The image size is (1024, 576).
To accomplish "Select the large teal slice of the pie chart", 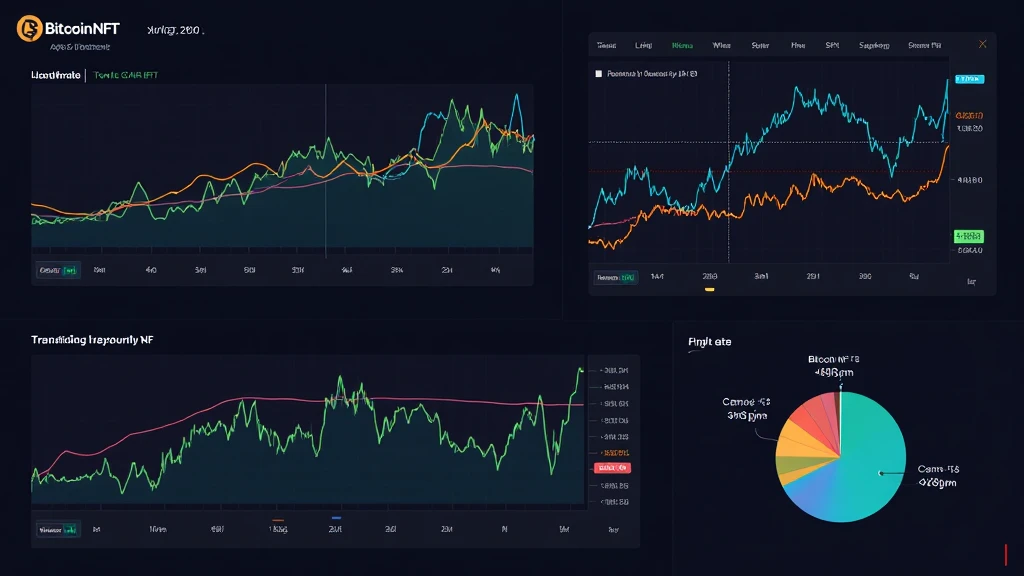I will click(870, 460).
